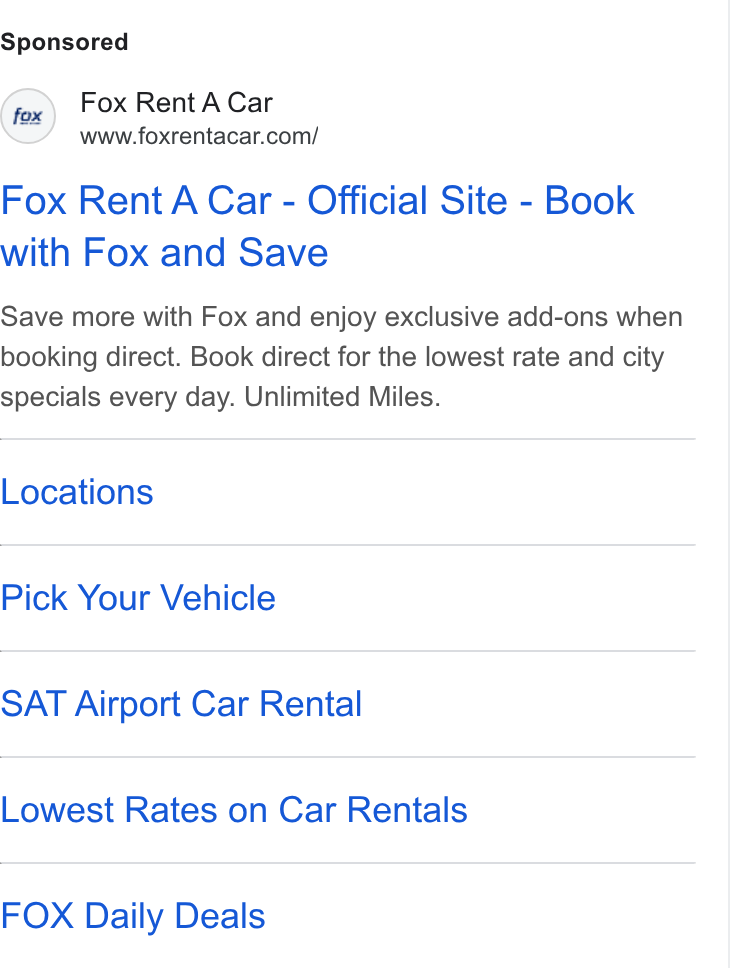Click 'booking direct' in the ad description
The width and height of the screenshot is (730, 968).
[x=91, y=357]
